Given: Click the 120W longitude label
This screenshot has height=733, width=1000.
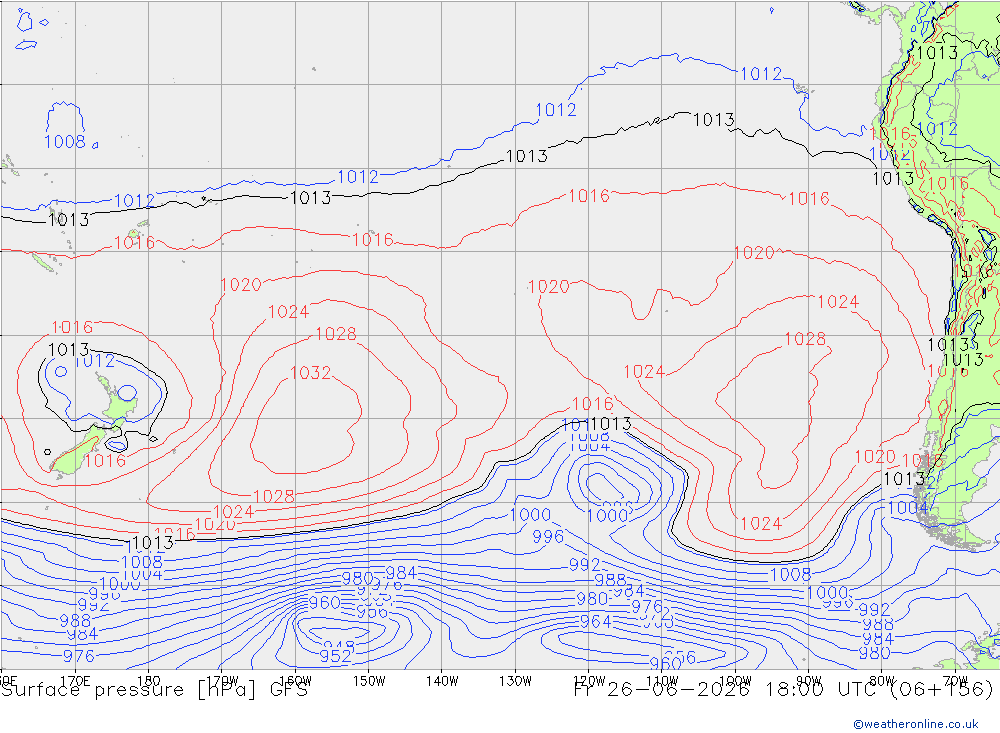Looking at the screenshot, I should (589, 681).
